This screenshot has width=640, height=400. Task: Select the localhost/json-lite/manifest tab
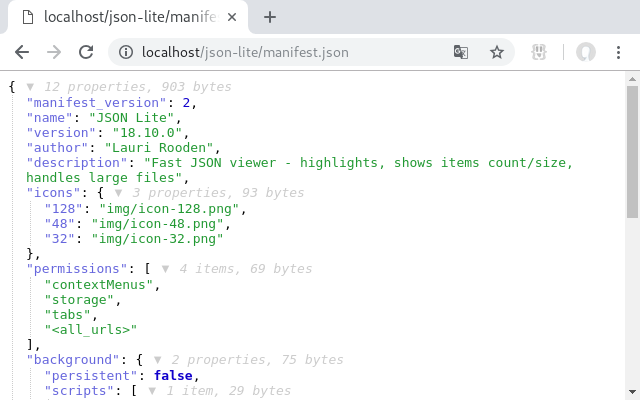click(x=127, y=17)
